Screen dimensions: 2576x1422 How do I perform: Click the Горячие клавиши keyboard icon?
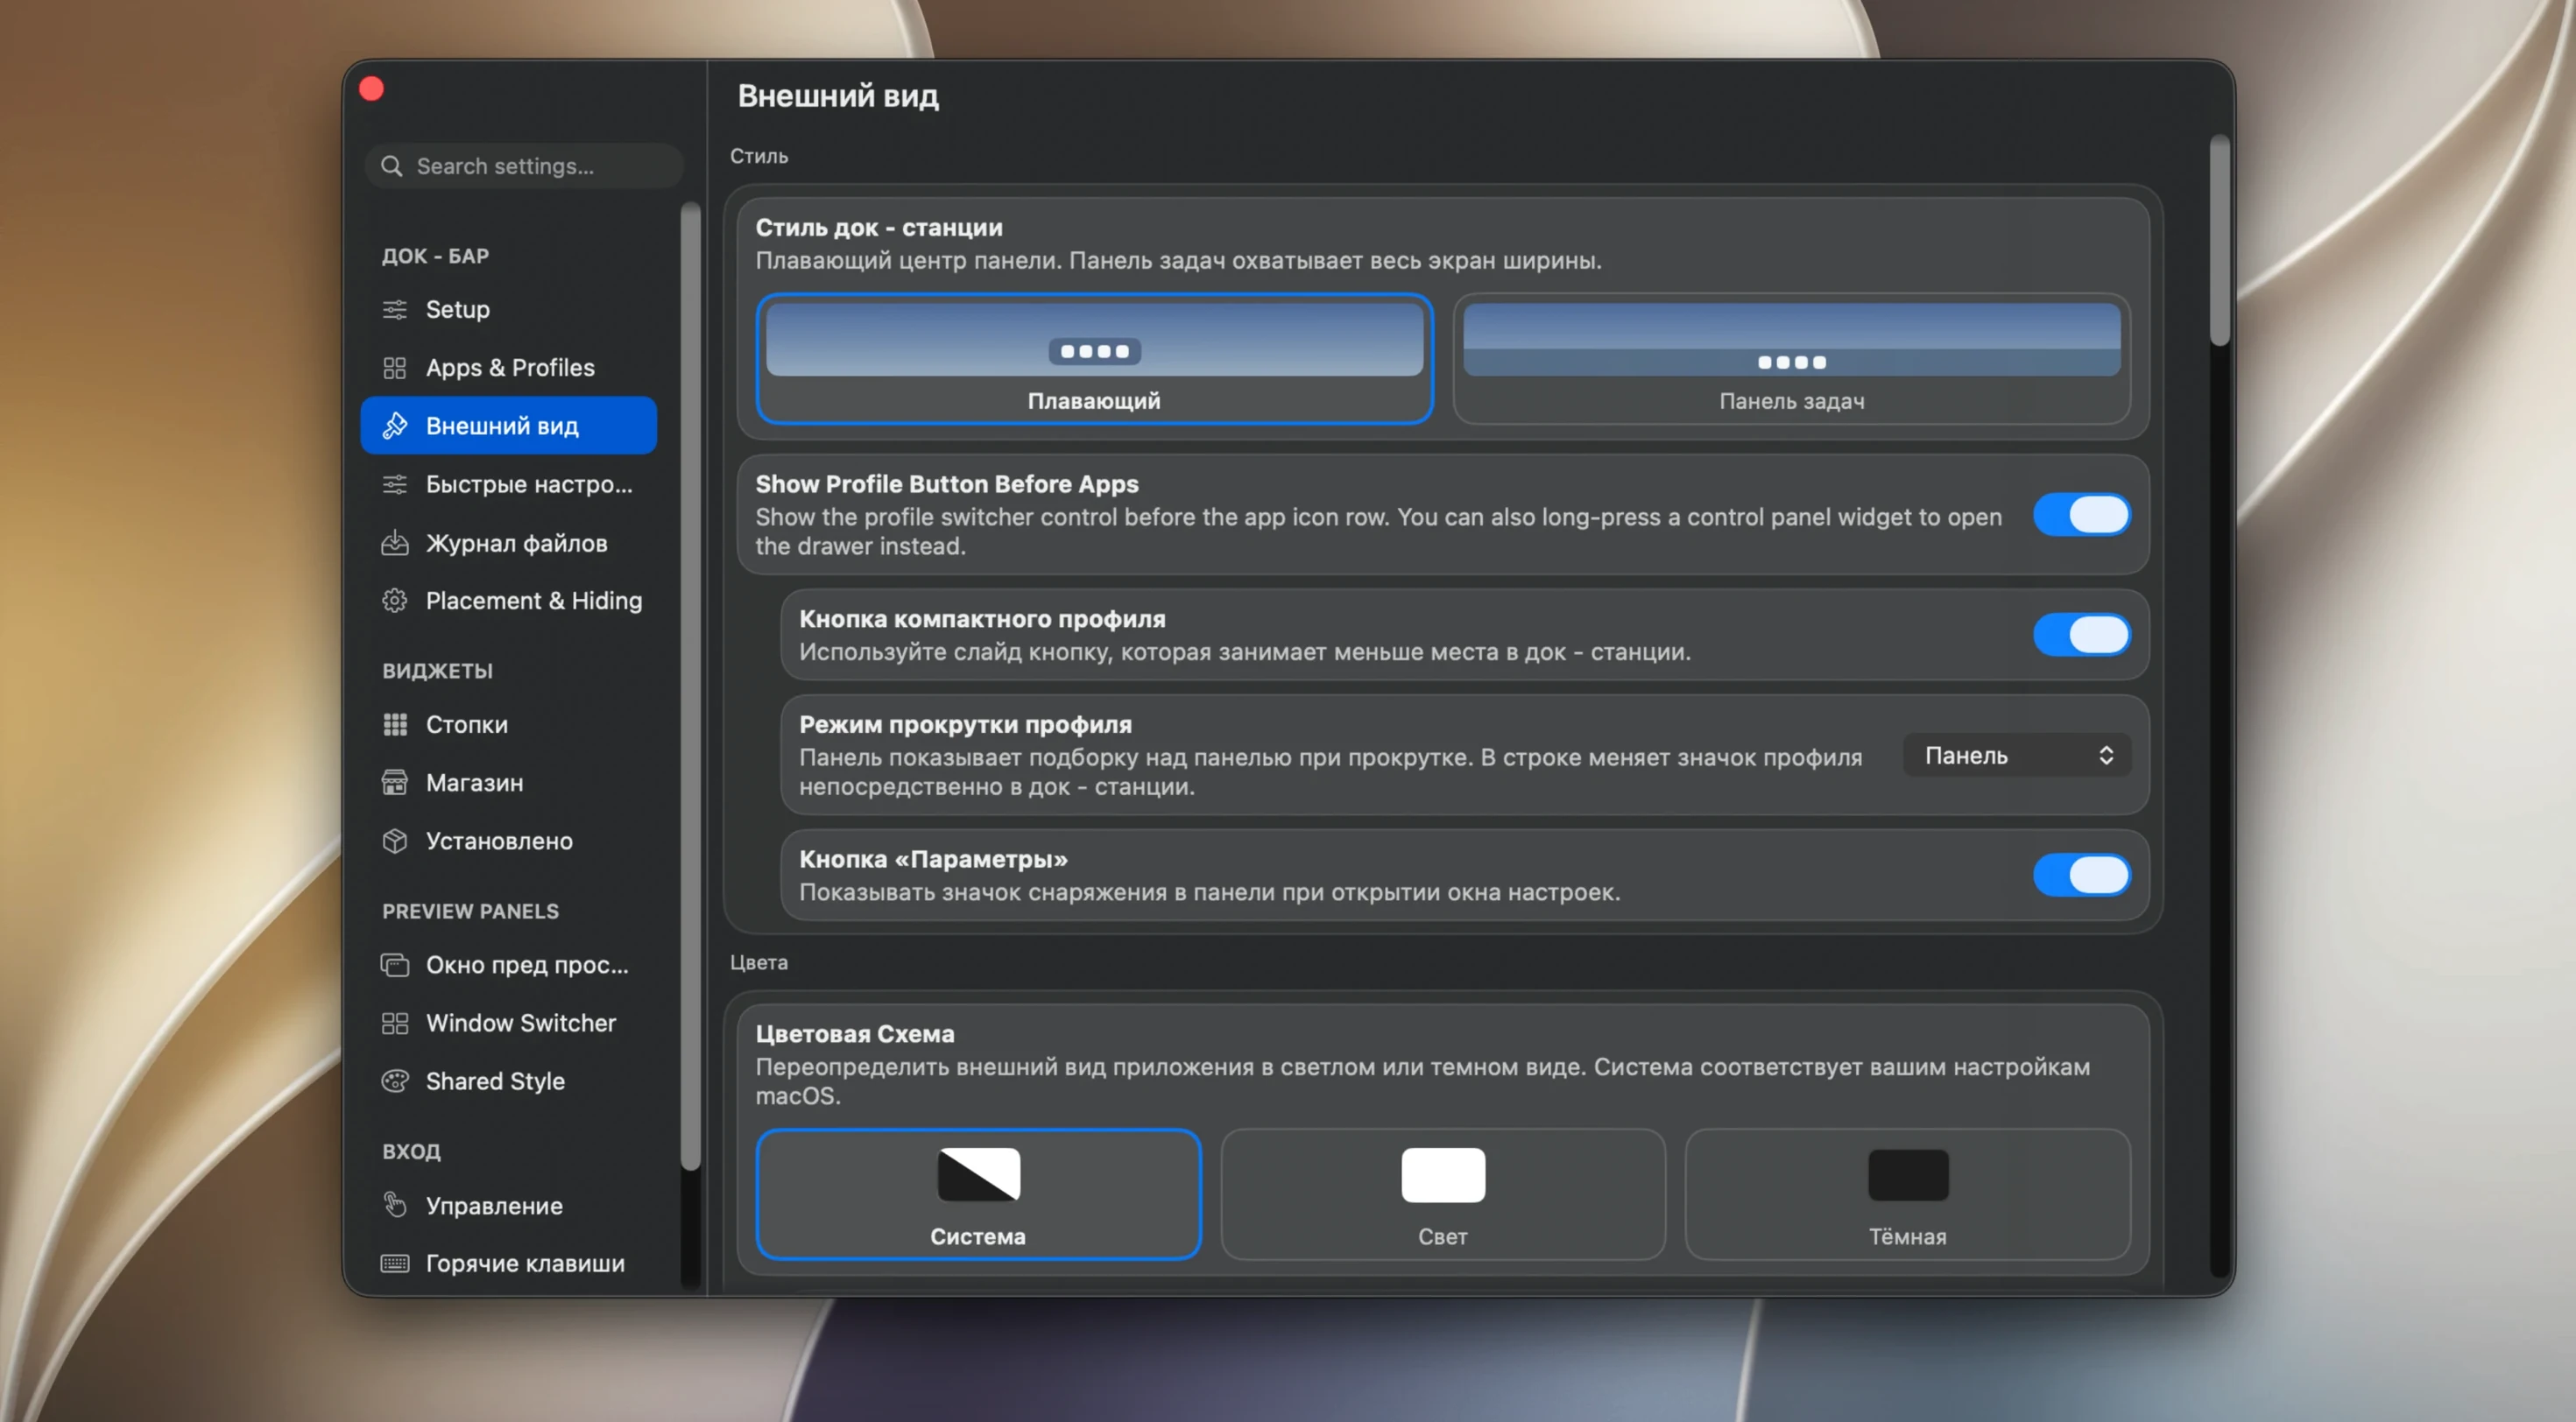tap(395, 1264)
